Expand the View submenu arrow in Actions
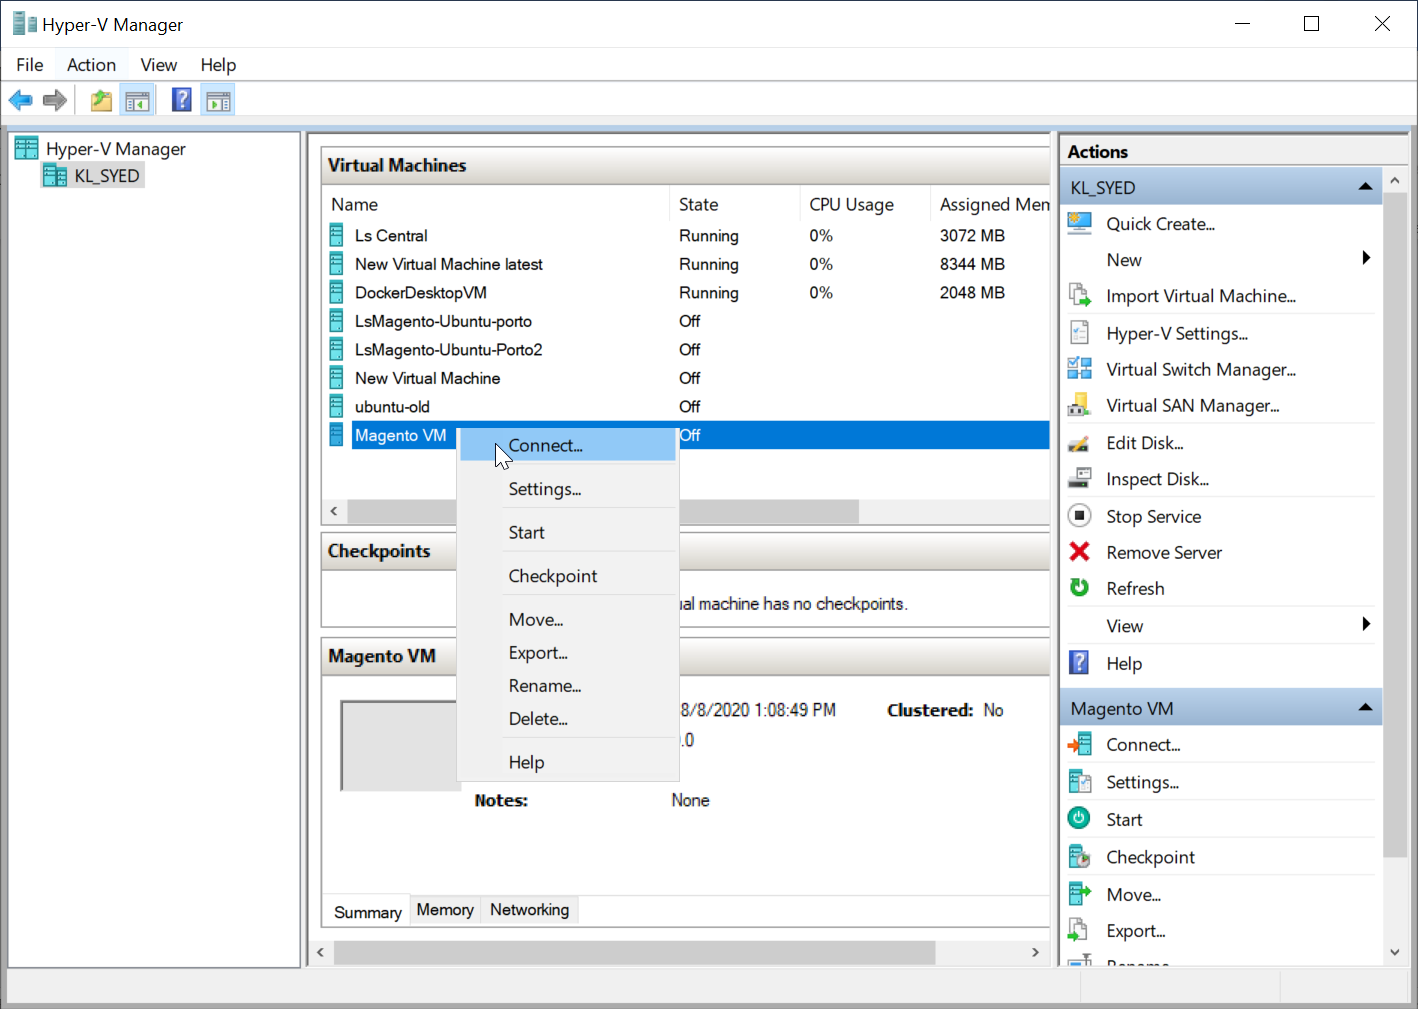 pos(1366,625)
